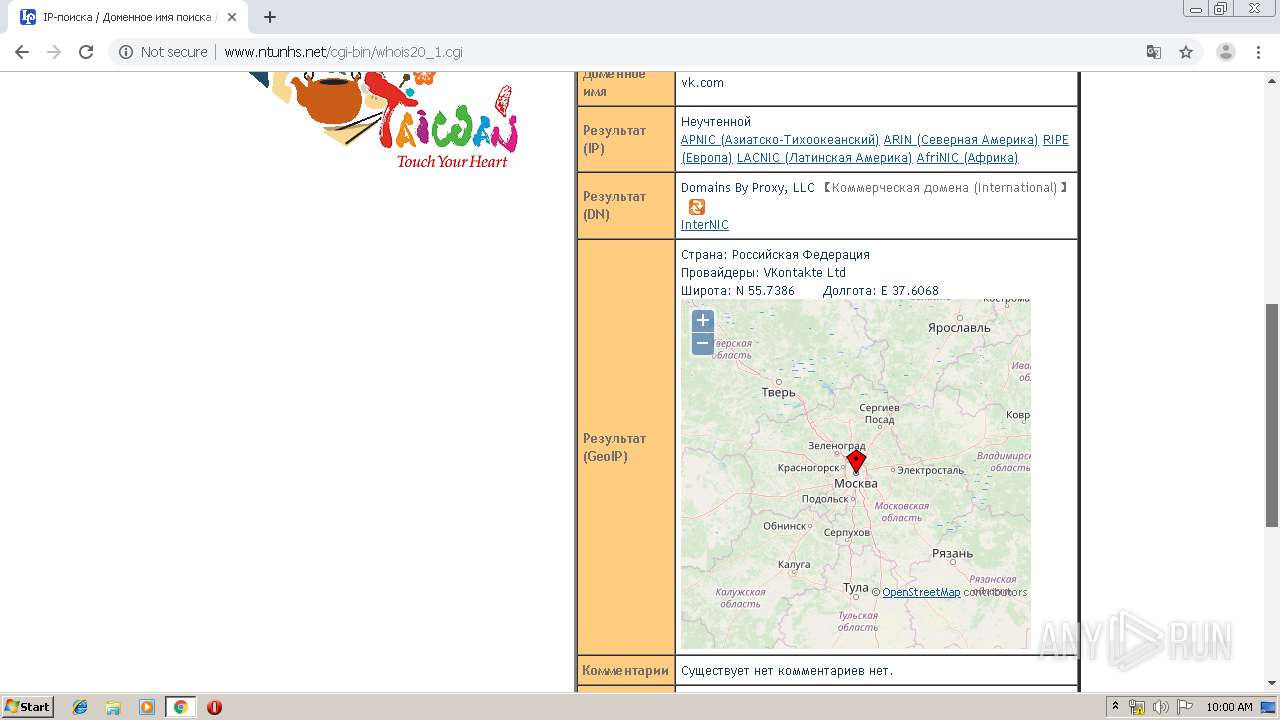
Task: Open the OpenStreetMap attribution link
Action: coord(921,592)
